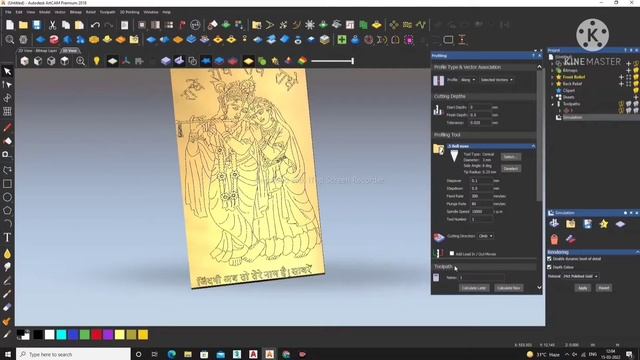Screen dimensions: 640x360
Task: Click the Select tool button
Action: click(511, 157)
